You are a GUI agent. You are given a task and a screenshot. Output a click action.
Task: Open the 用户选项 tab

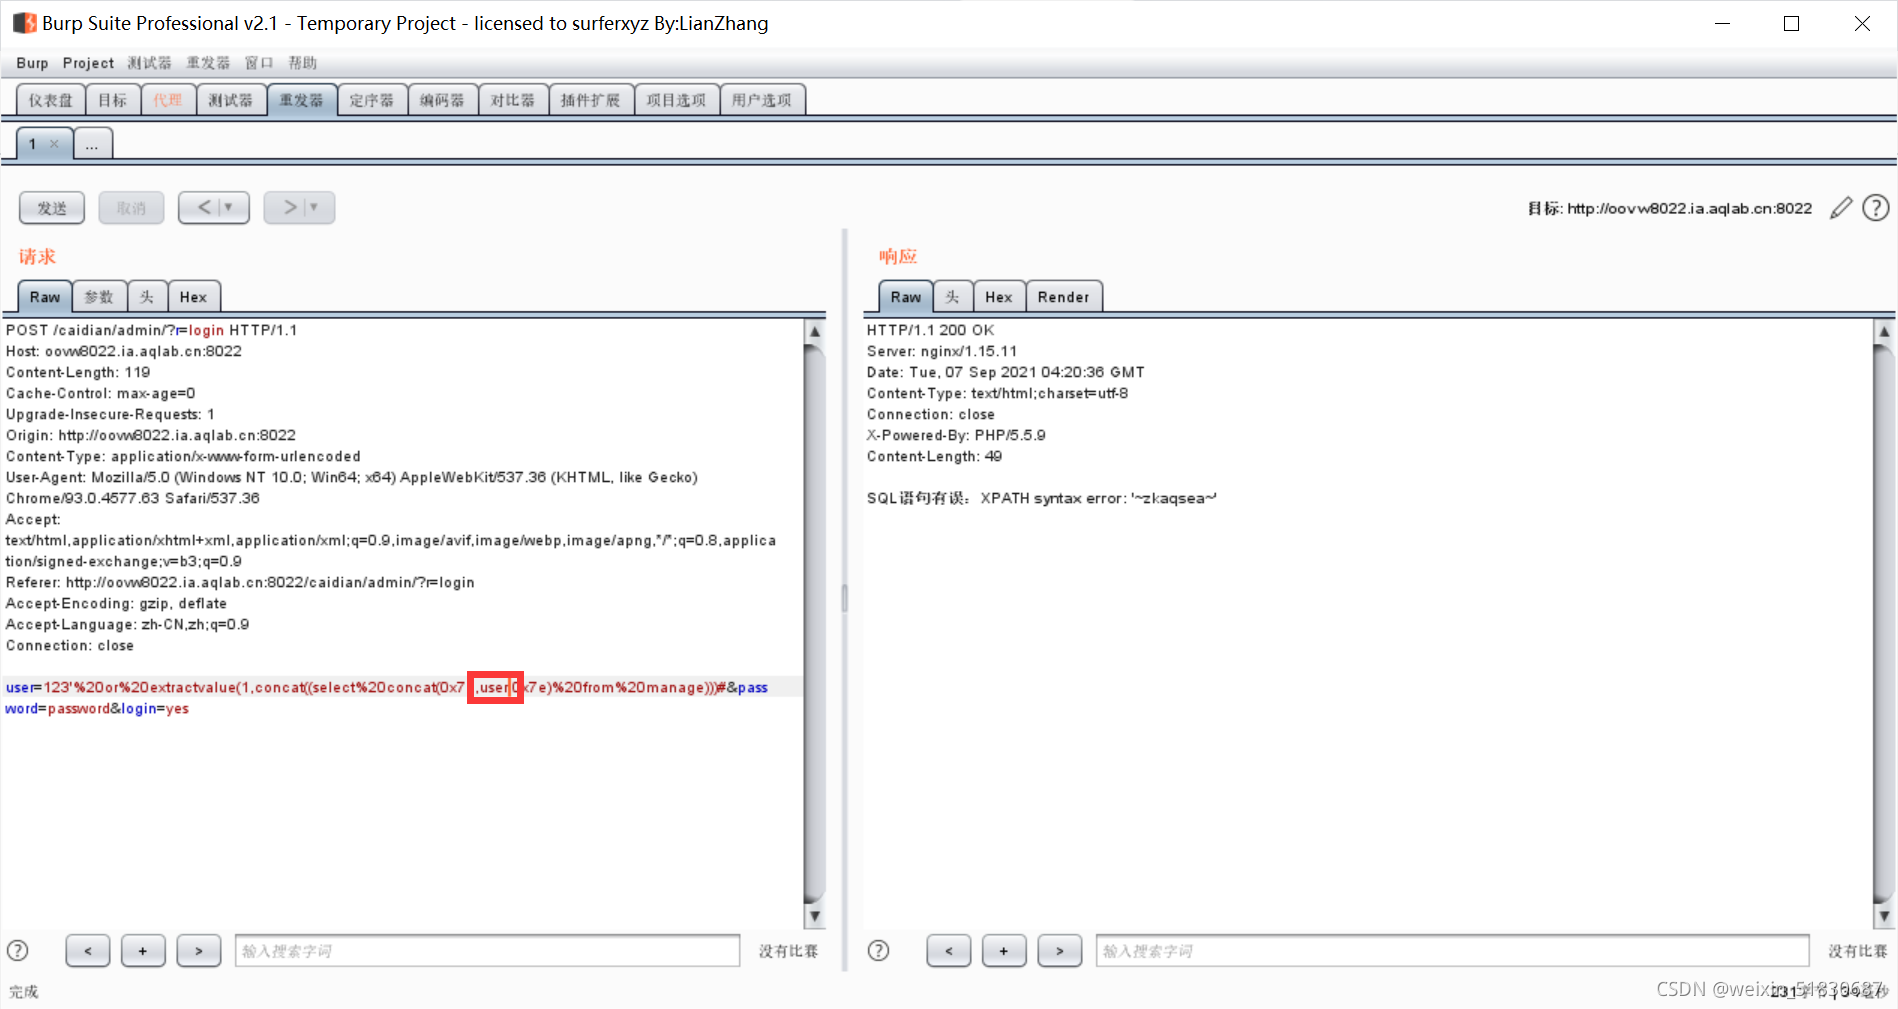click(762, 100)
